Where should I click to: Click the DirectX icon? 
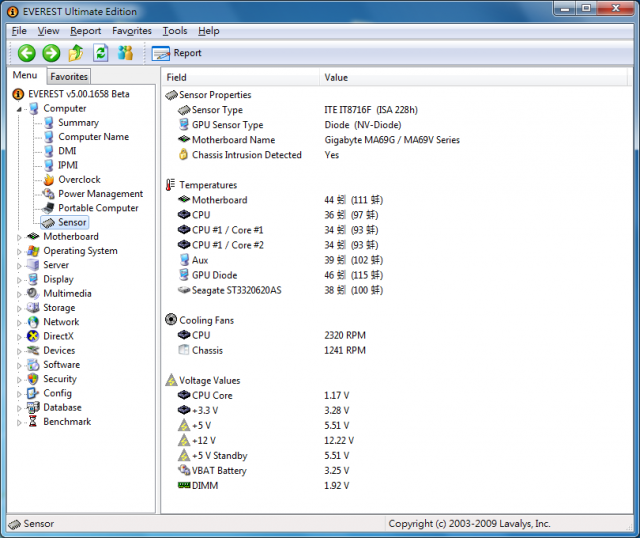(x=33, y=336)
